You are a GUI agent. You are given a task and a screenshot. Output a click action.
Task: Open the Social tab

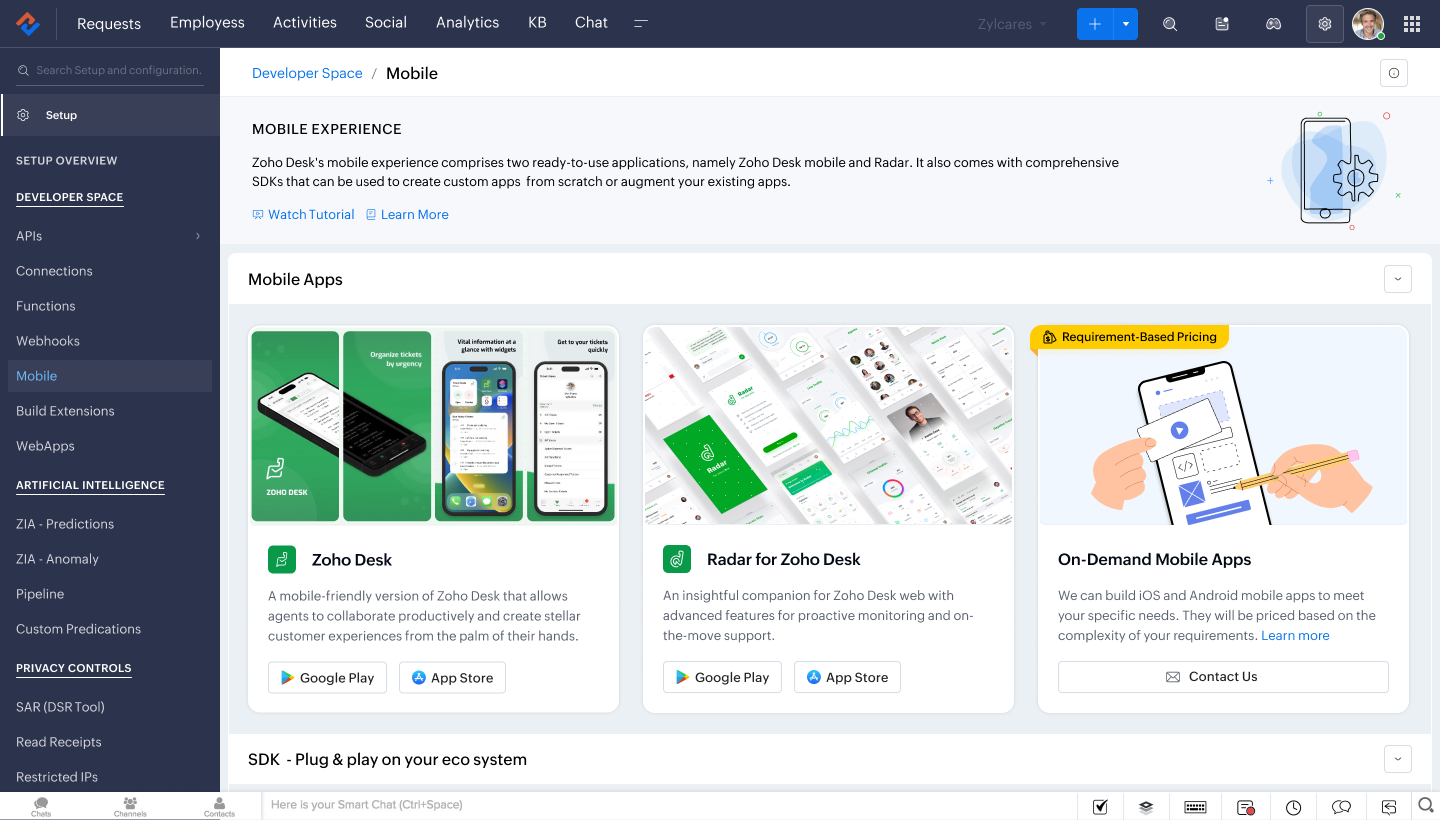point(386,22)
